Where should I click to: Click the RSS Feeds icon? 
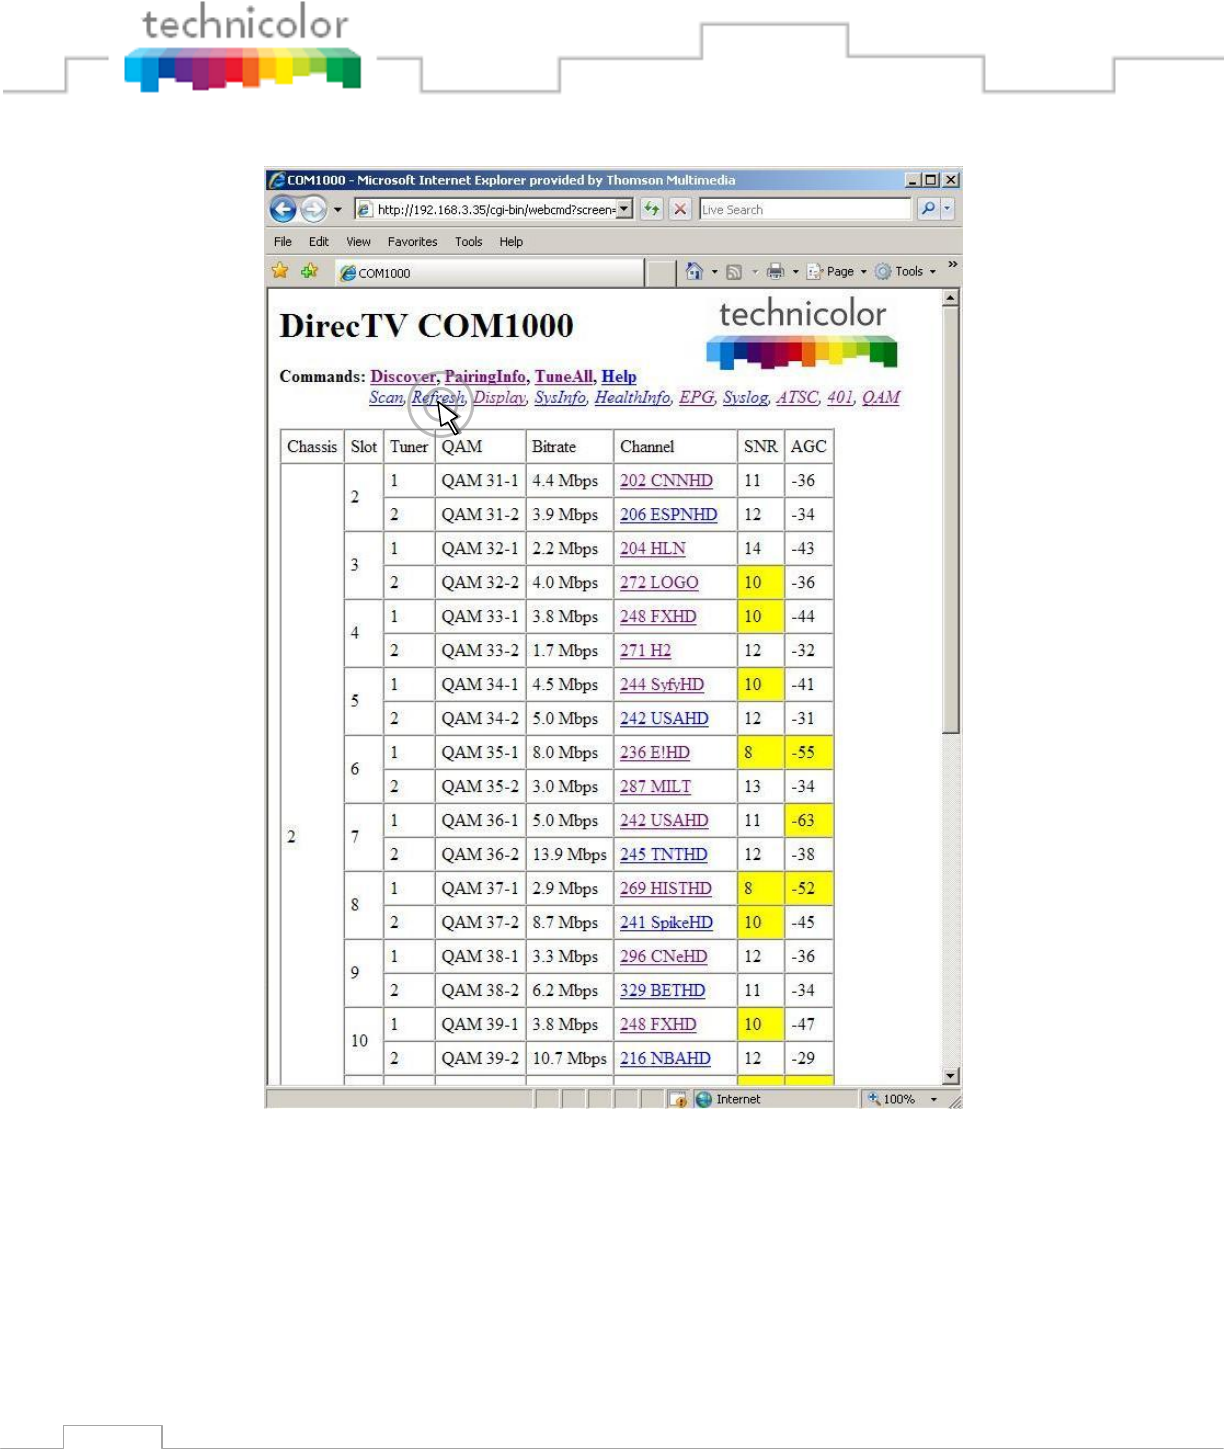coord(734,272)
